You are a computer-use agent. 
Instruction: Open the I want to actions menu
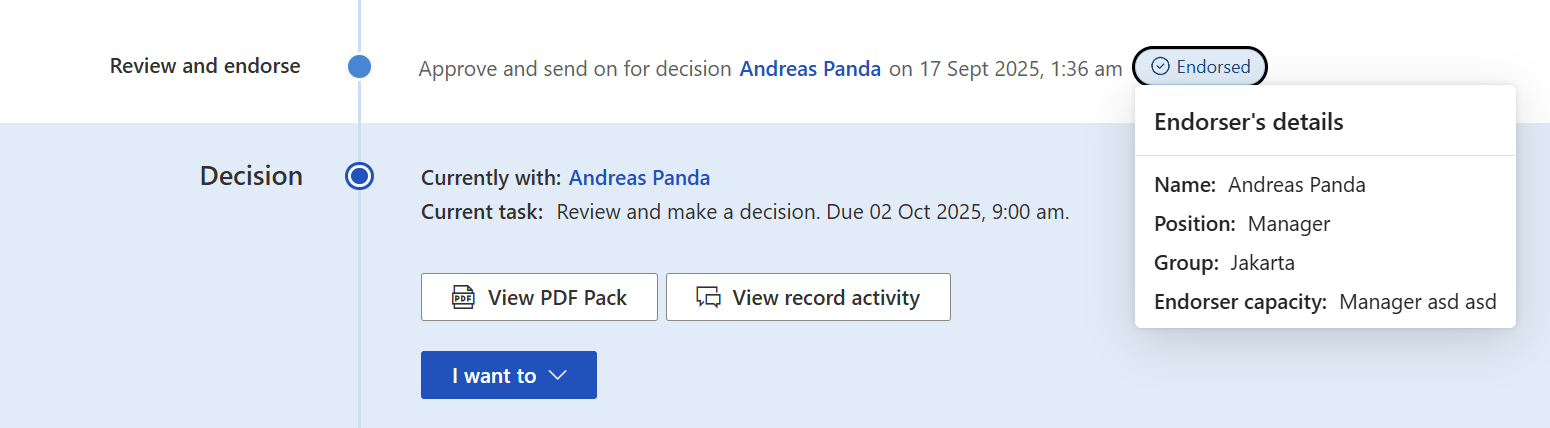coord(508,376)
